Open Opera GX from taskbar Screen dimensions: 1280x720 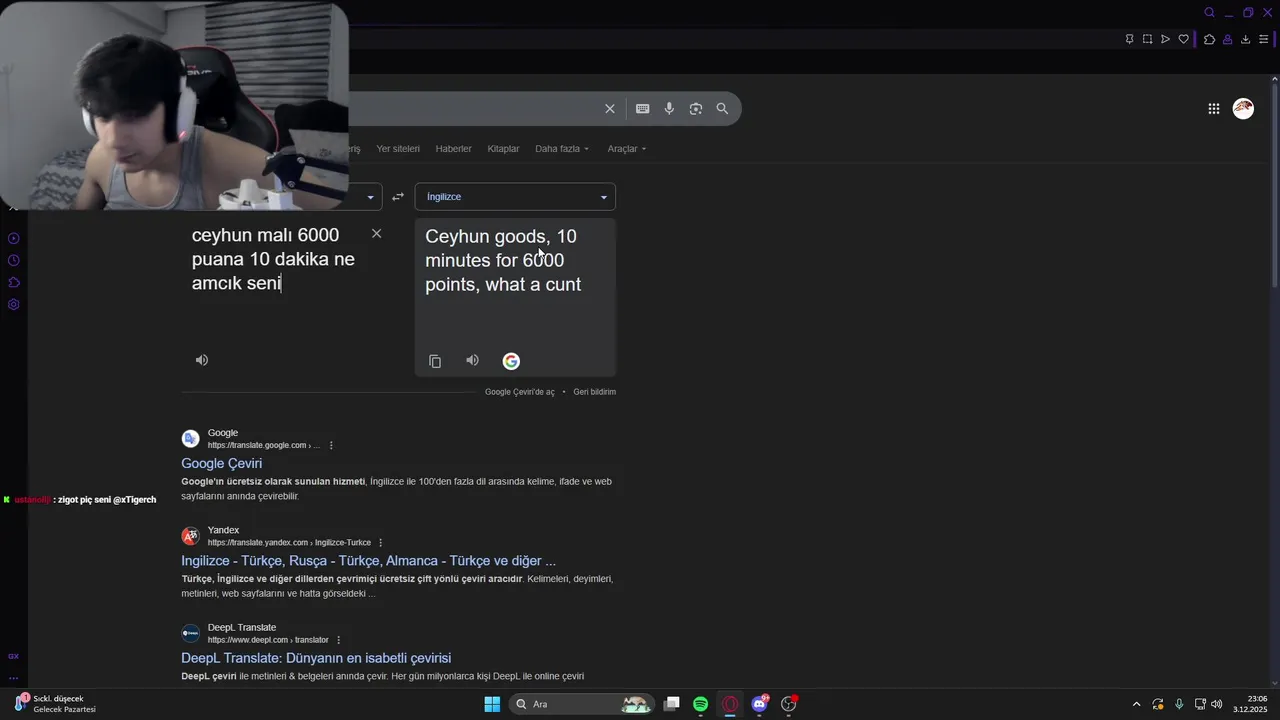731,704
